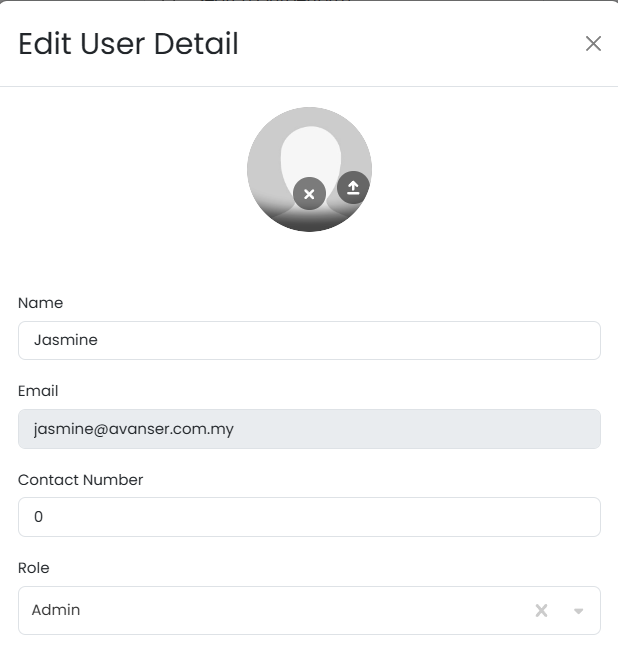Expand the Role dropdown arrow
This screenshot has height=647, width=618.
(x=578, y=611)
